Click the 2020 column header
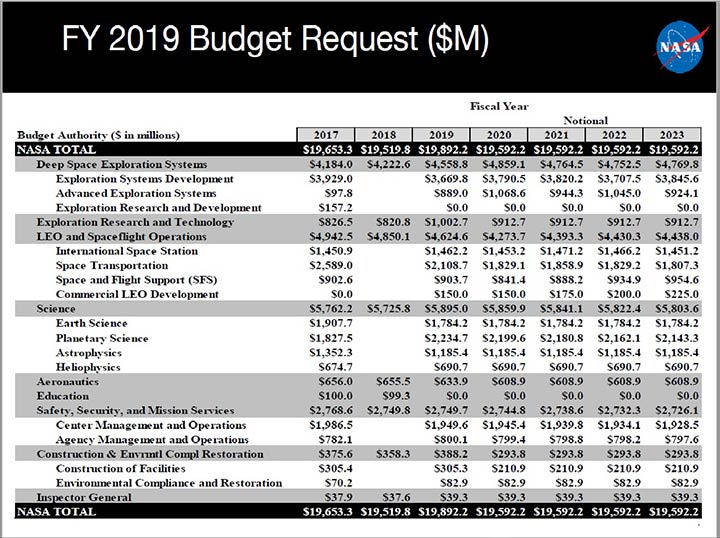The height and width of the screenshot is (538, 720). (x=499, y=134)
